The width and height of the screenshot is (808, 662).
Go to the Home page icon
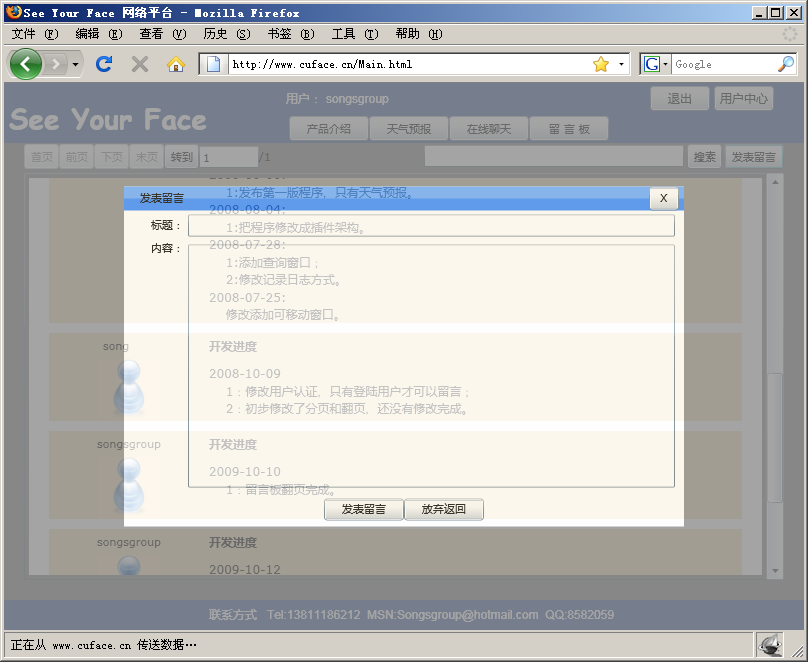176,64
